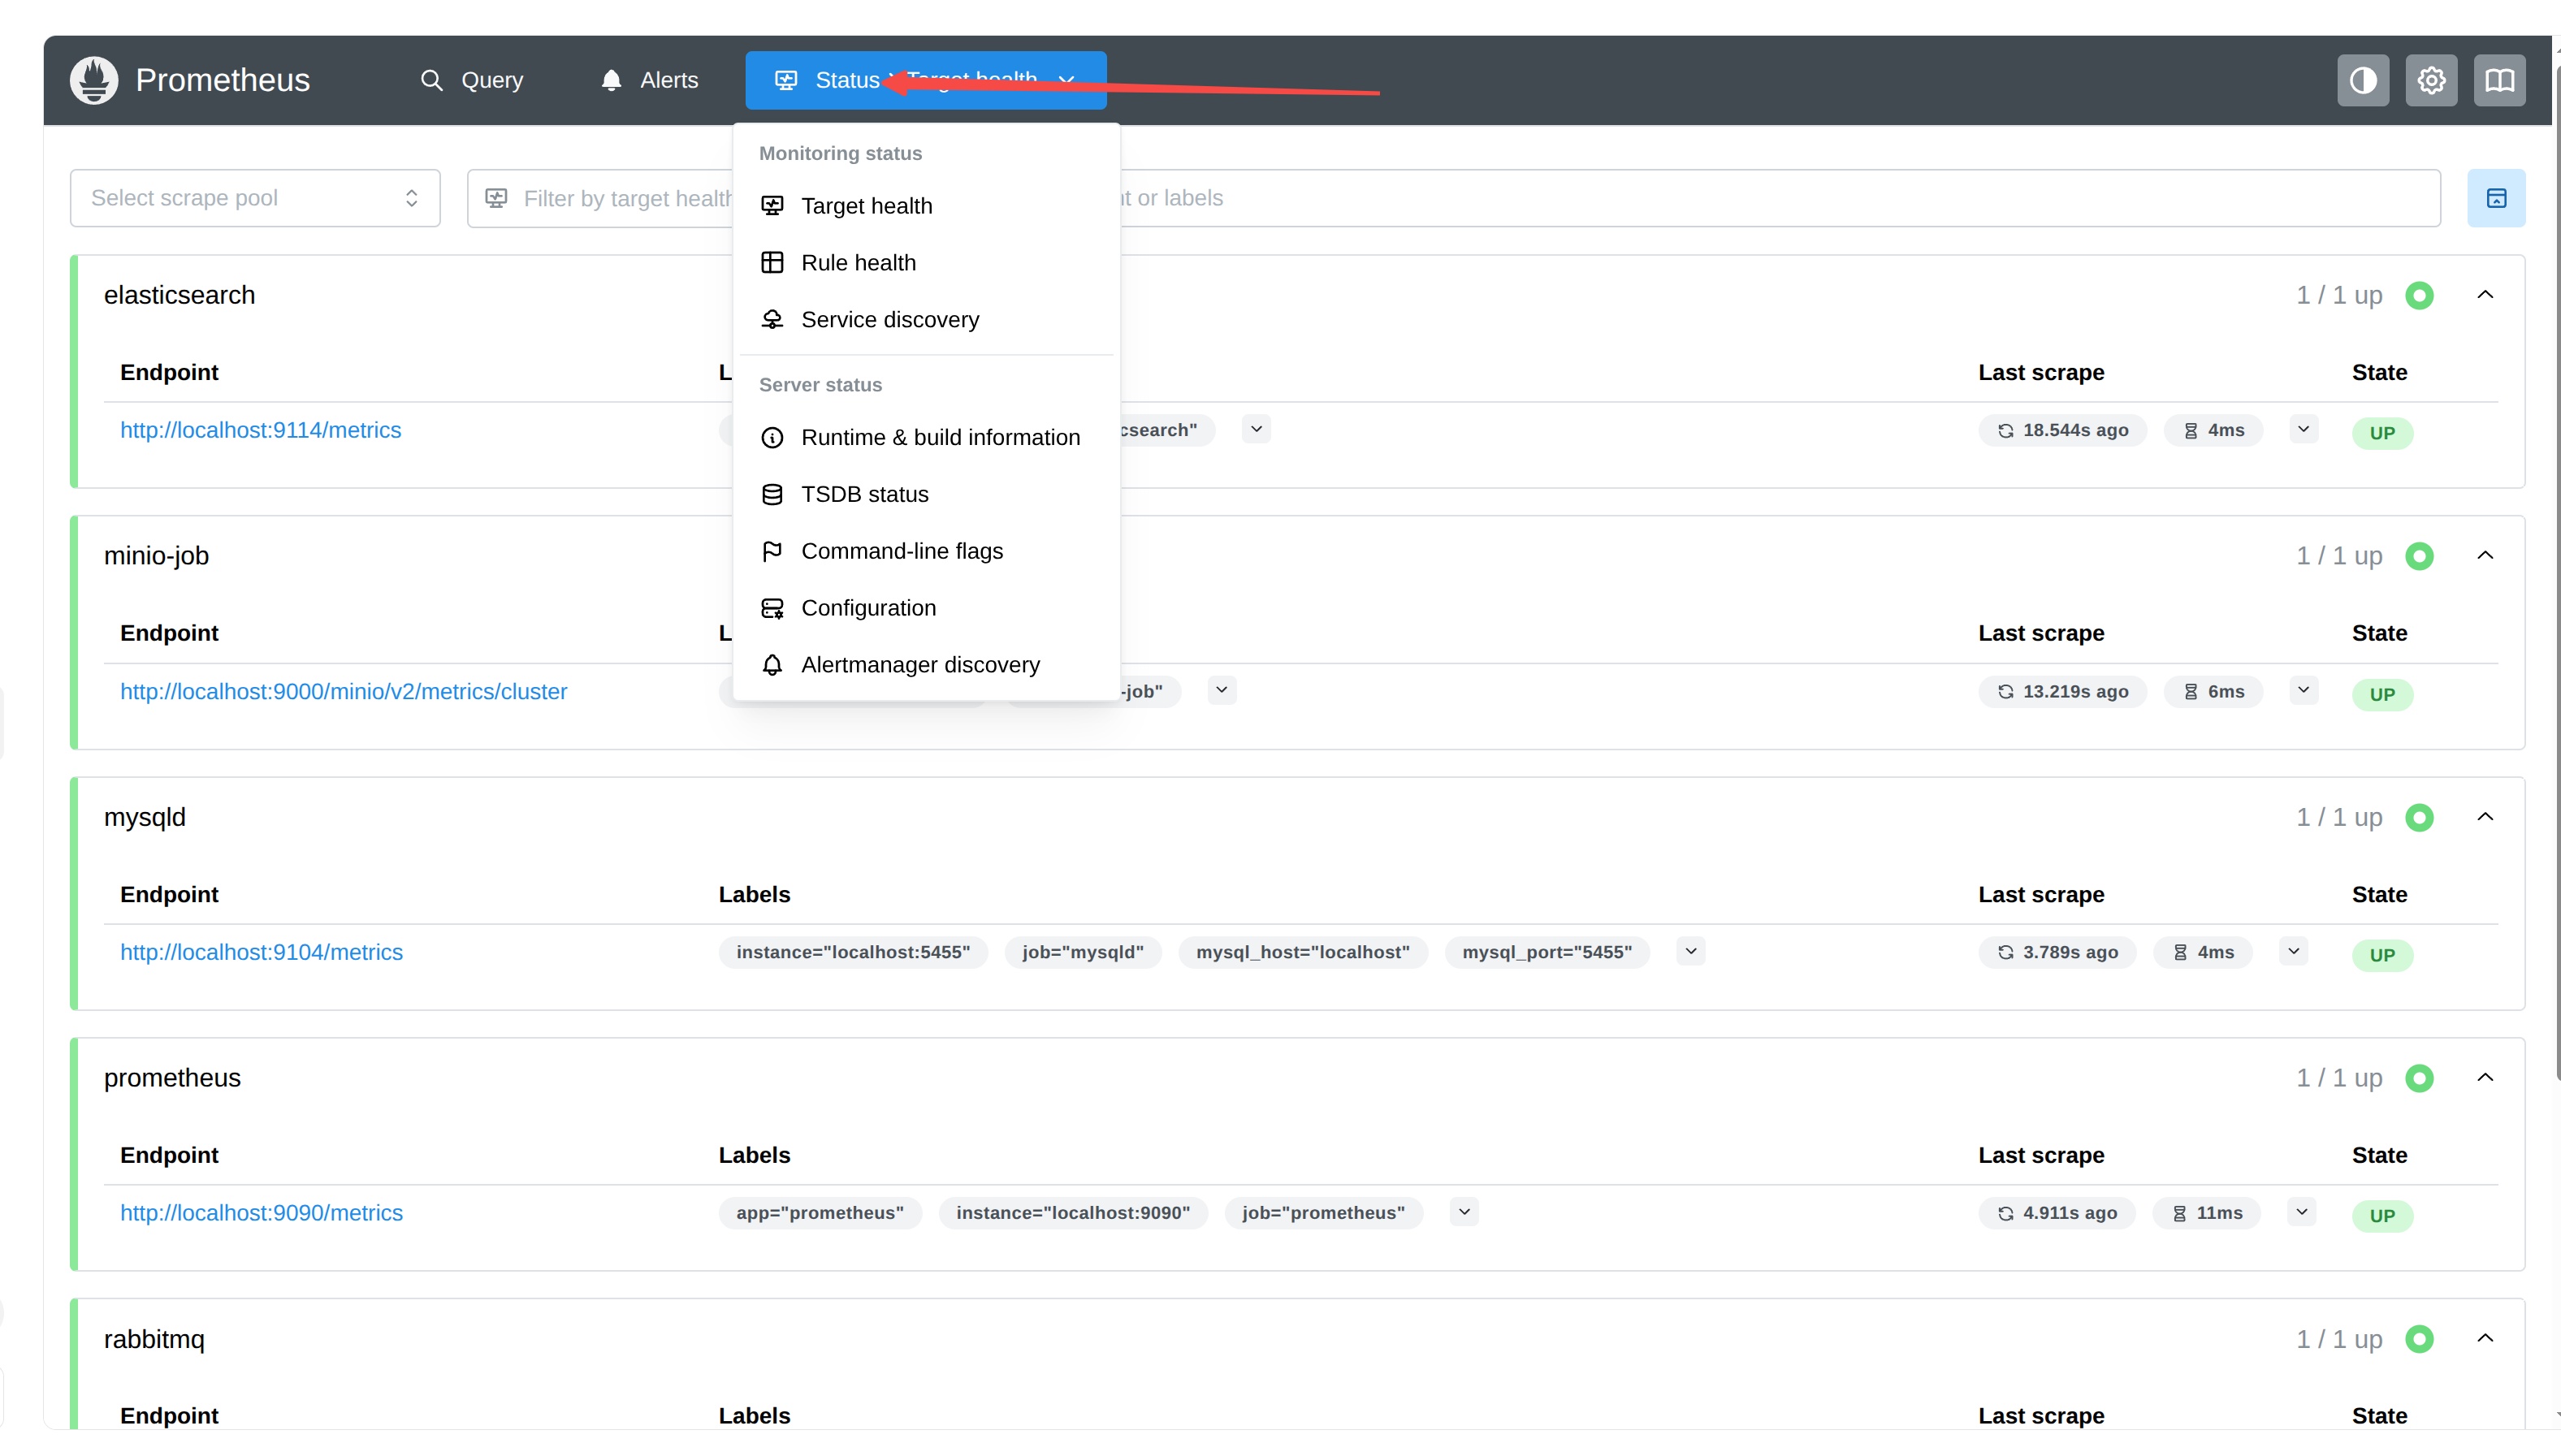Select Target health menu item
Screen dimensions: 2561x1456
925,206
